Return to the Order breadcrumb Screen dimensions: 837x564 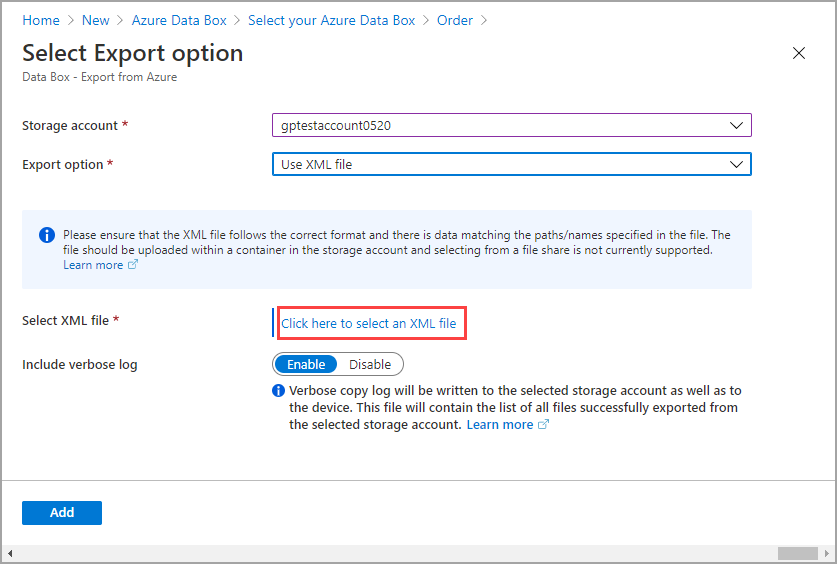click(455, 20)
